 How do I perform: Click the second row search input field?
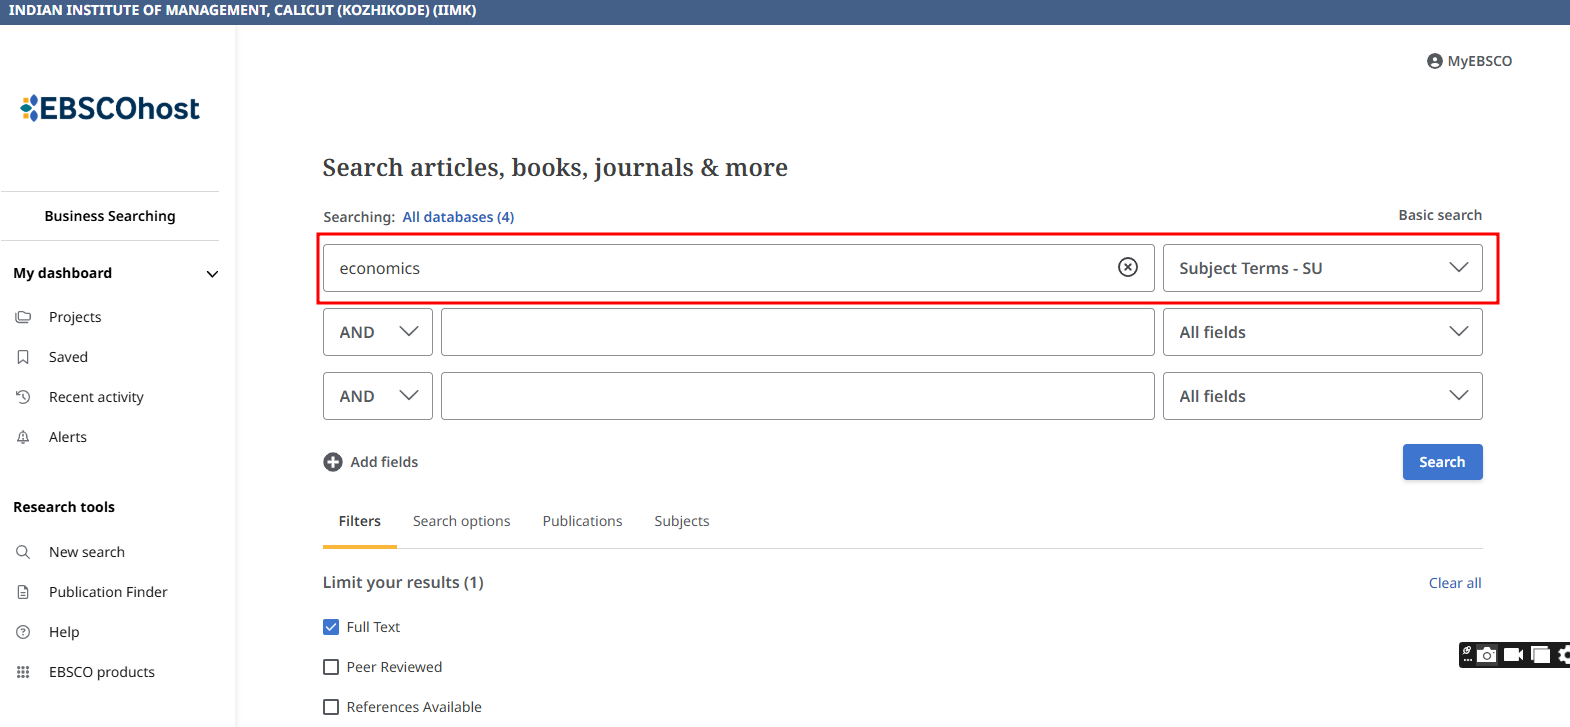(797, 332)
